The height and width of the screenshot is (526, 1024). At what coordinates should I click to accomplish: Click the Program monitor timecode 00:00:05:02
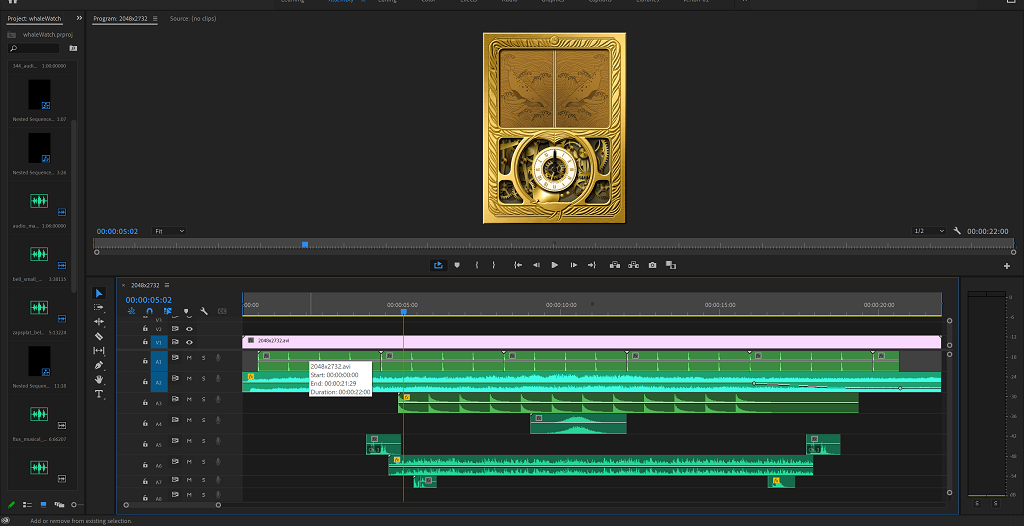117,231
